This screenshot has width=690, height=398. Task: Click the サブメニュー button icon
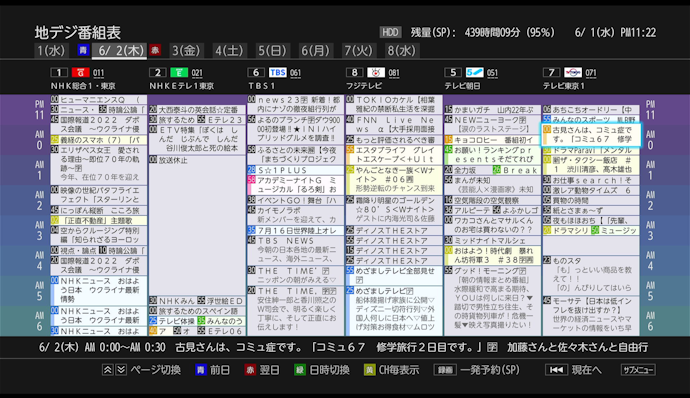[x=638, y=370]
